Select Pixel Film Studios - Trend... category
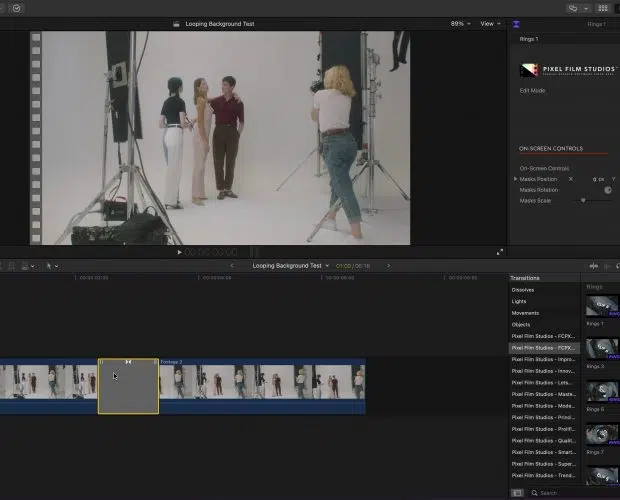 (x=544, y=475)
